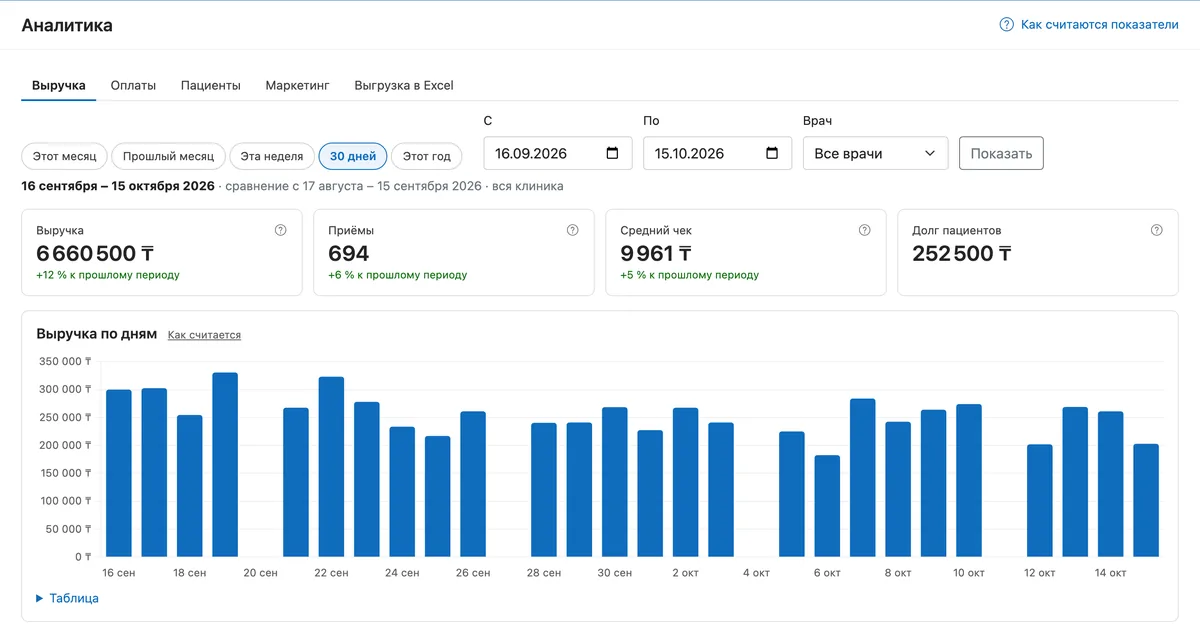This screenshot has width=1200, height=636.
Task: Open the Маркетинг tab
Action: coord(298,85)
